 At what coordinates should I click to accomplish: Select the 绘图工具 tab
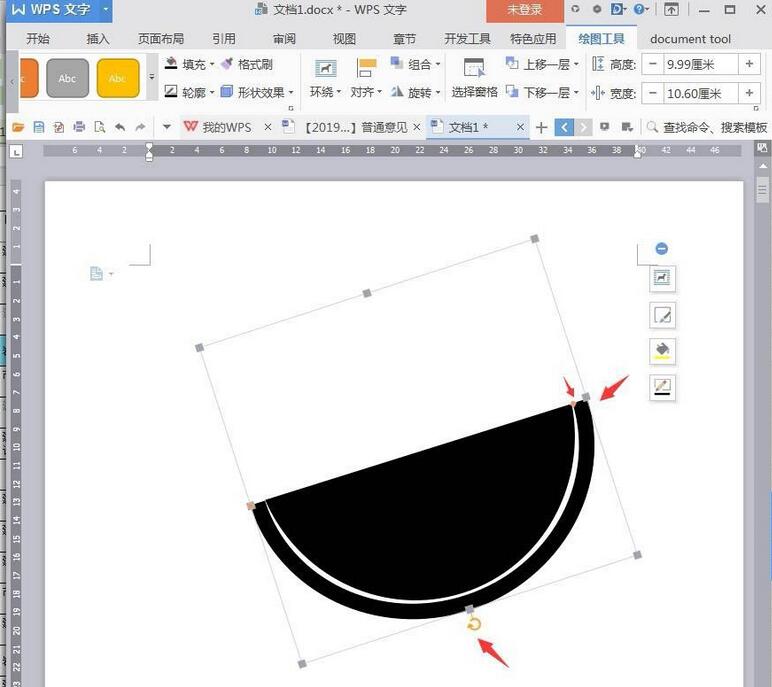[x=601, y=38]
